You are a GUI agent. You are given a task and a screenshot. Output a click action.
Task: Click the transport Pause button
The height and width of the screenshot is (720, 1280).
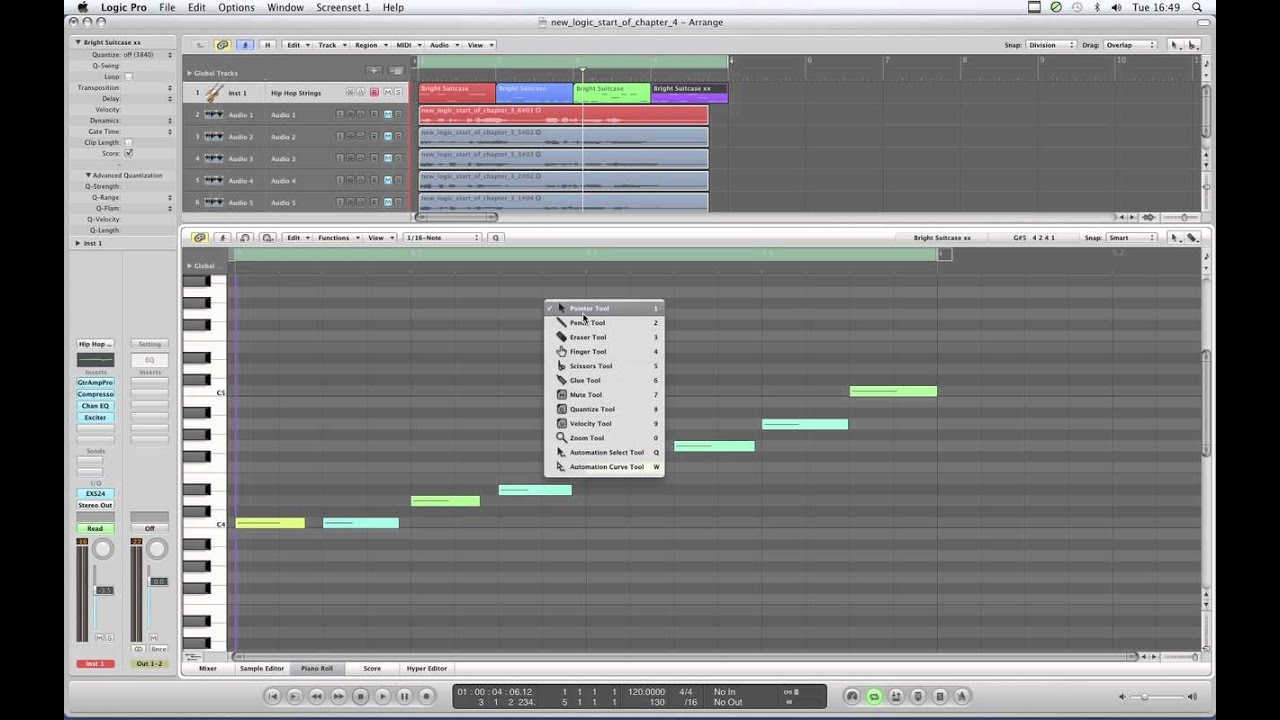coord(404,696)
